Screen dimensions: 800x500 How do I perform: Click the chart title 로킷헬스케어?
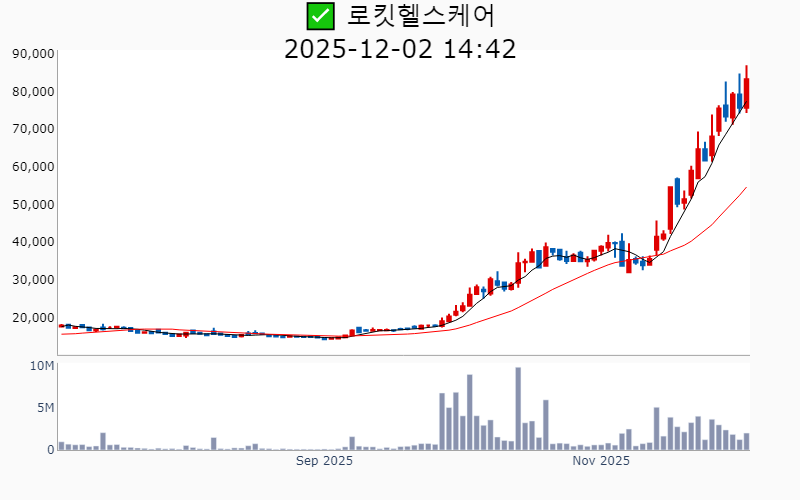click(421, 16)
